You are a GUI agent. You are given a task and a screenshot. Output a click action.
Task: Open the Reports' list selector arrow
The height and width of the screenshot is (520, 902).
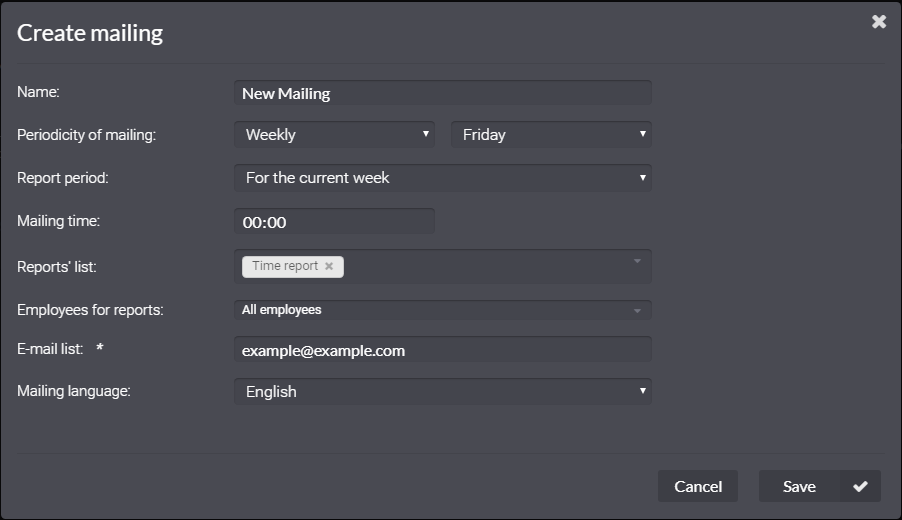[637, 261]
